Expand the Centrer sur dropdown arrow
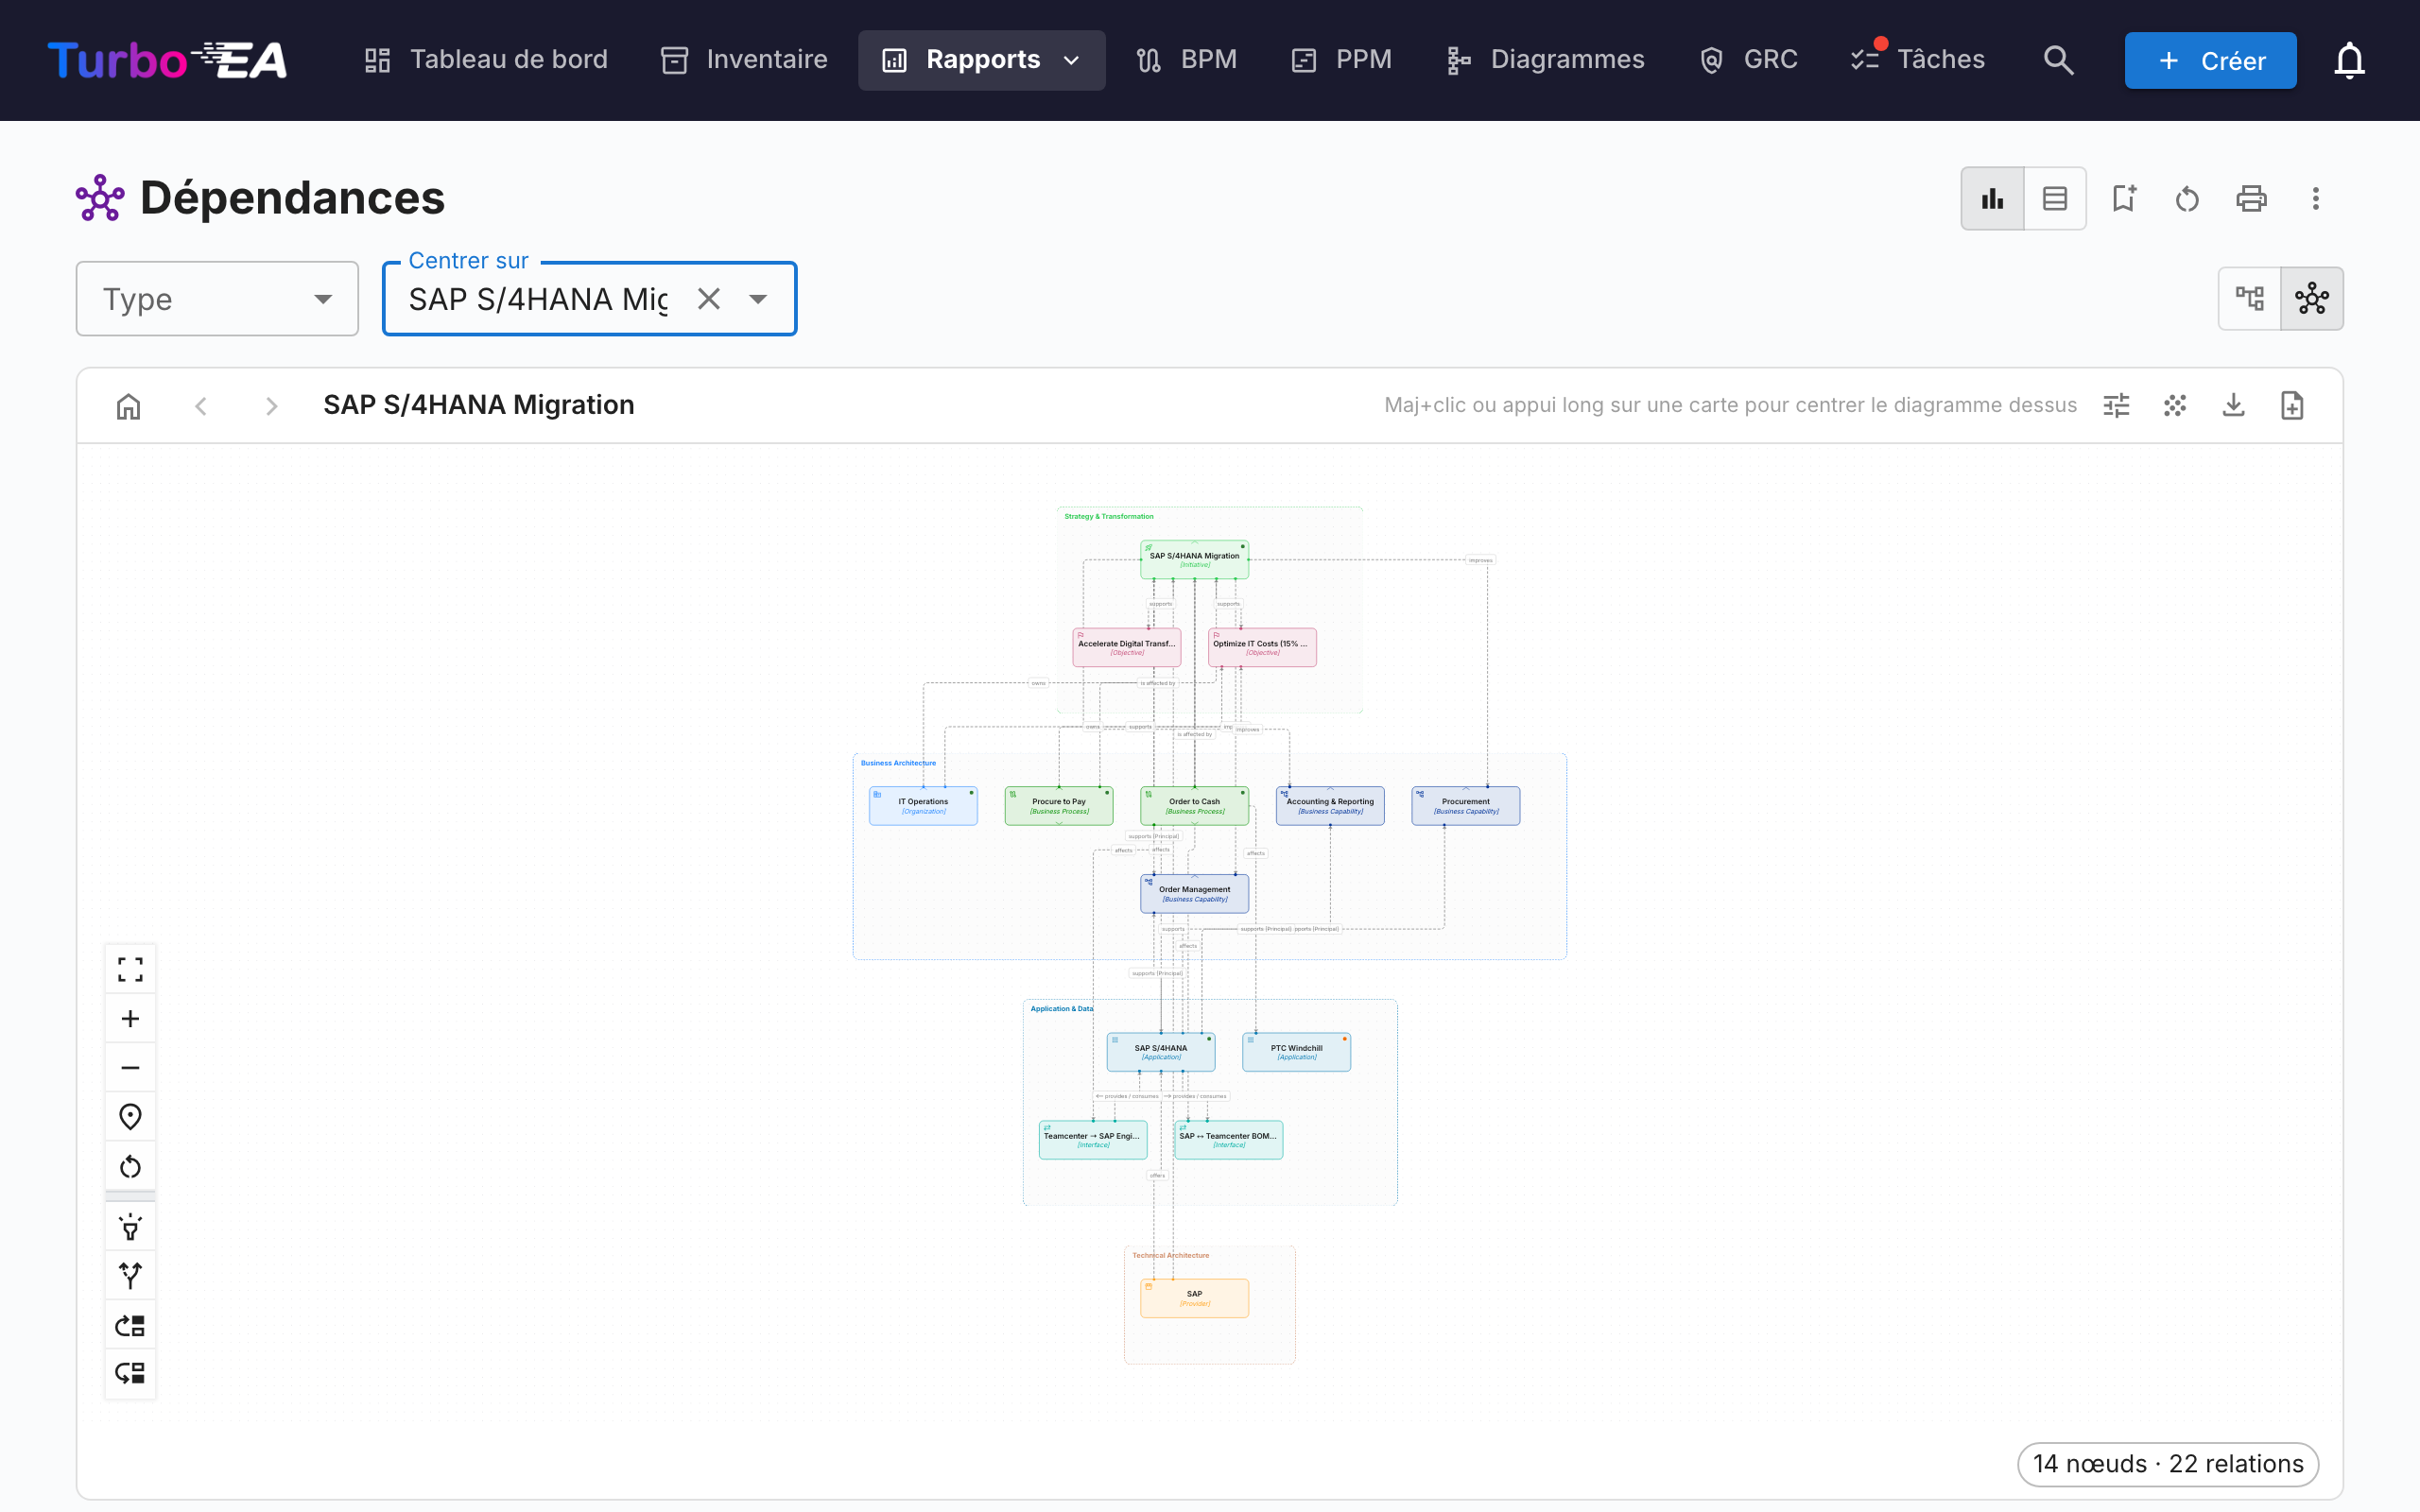The image size is (2420, 1512). click(758, 299)
